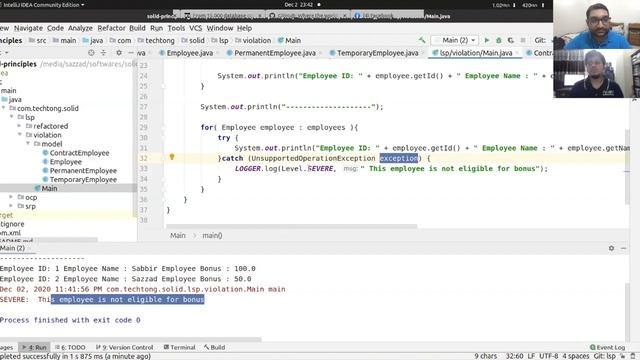
Task: Click the date and time in top bar
Action: pyautogui.click(x=299, y=5)
